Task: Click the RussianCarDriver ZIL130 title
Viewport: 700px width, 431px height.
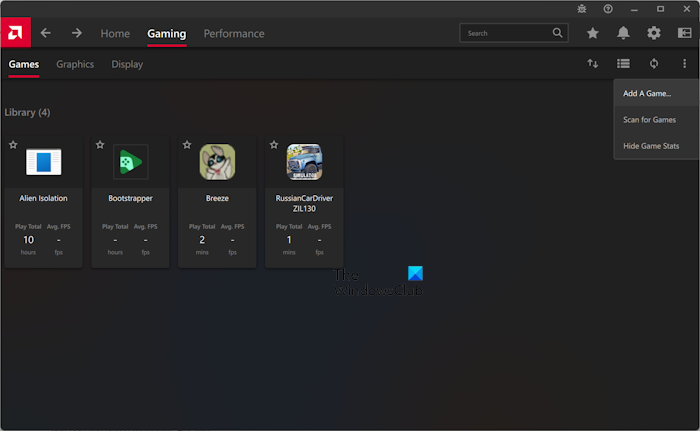Action: click(x=304, y=203)
